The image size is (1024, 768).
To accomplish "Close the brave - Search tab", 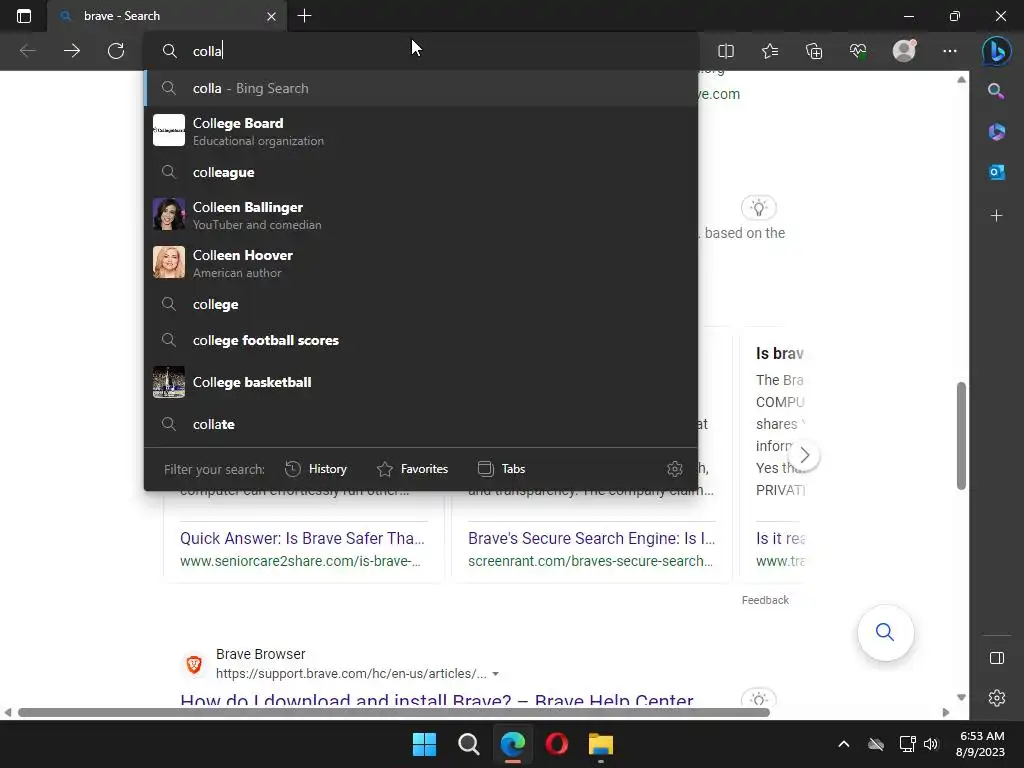I will tap(271, 16).
